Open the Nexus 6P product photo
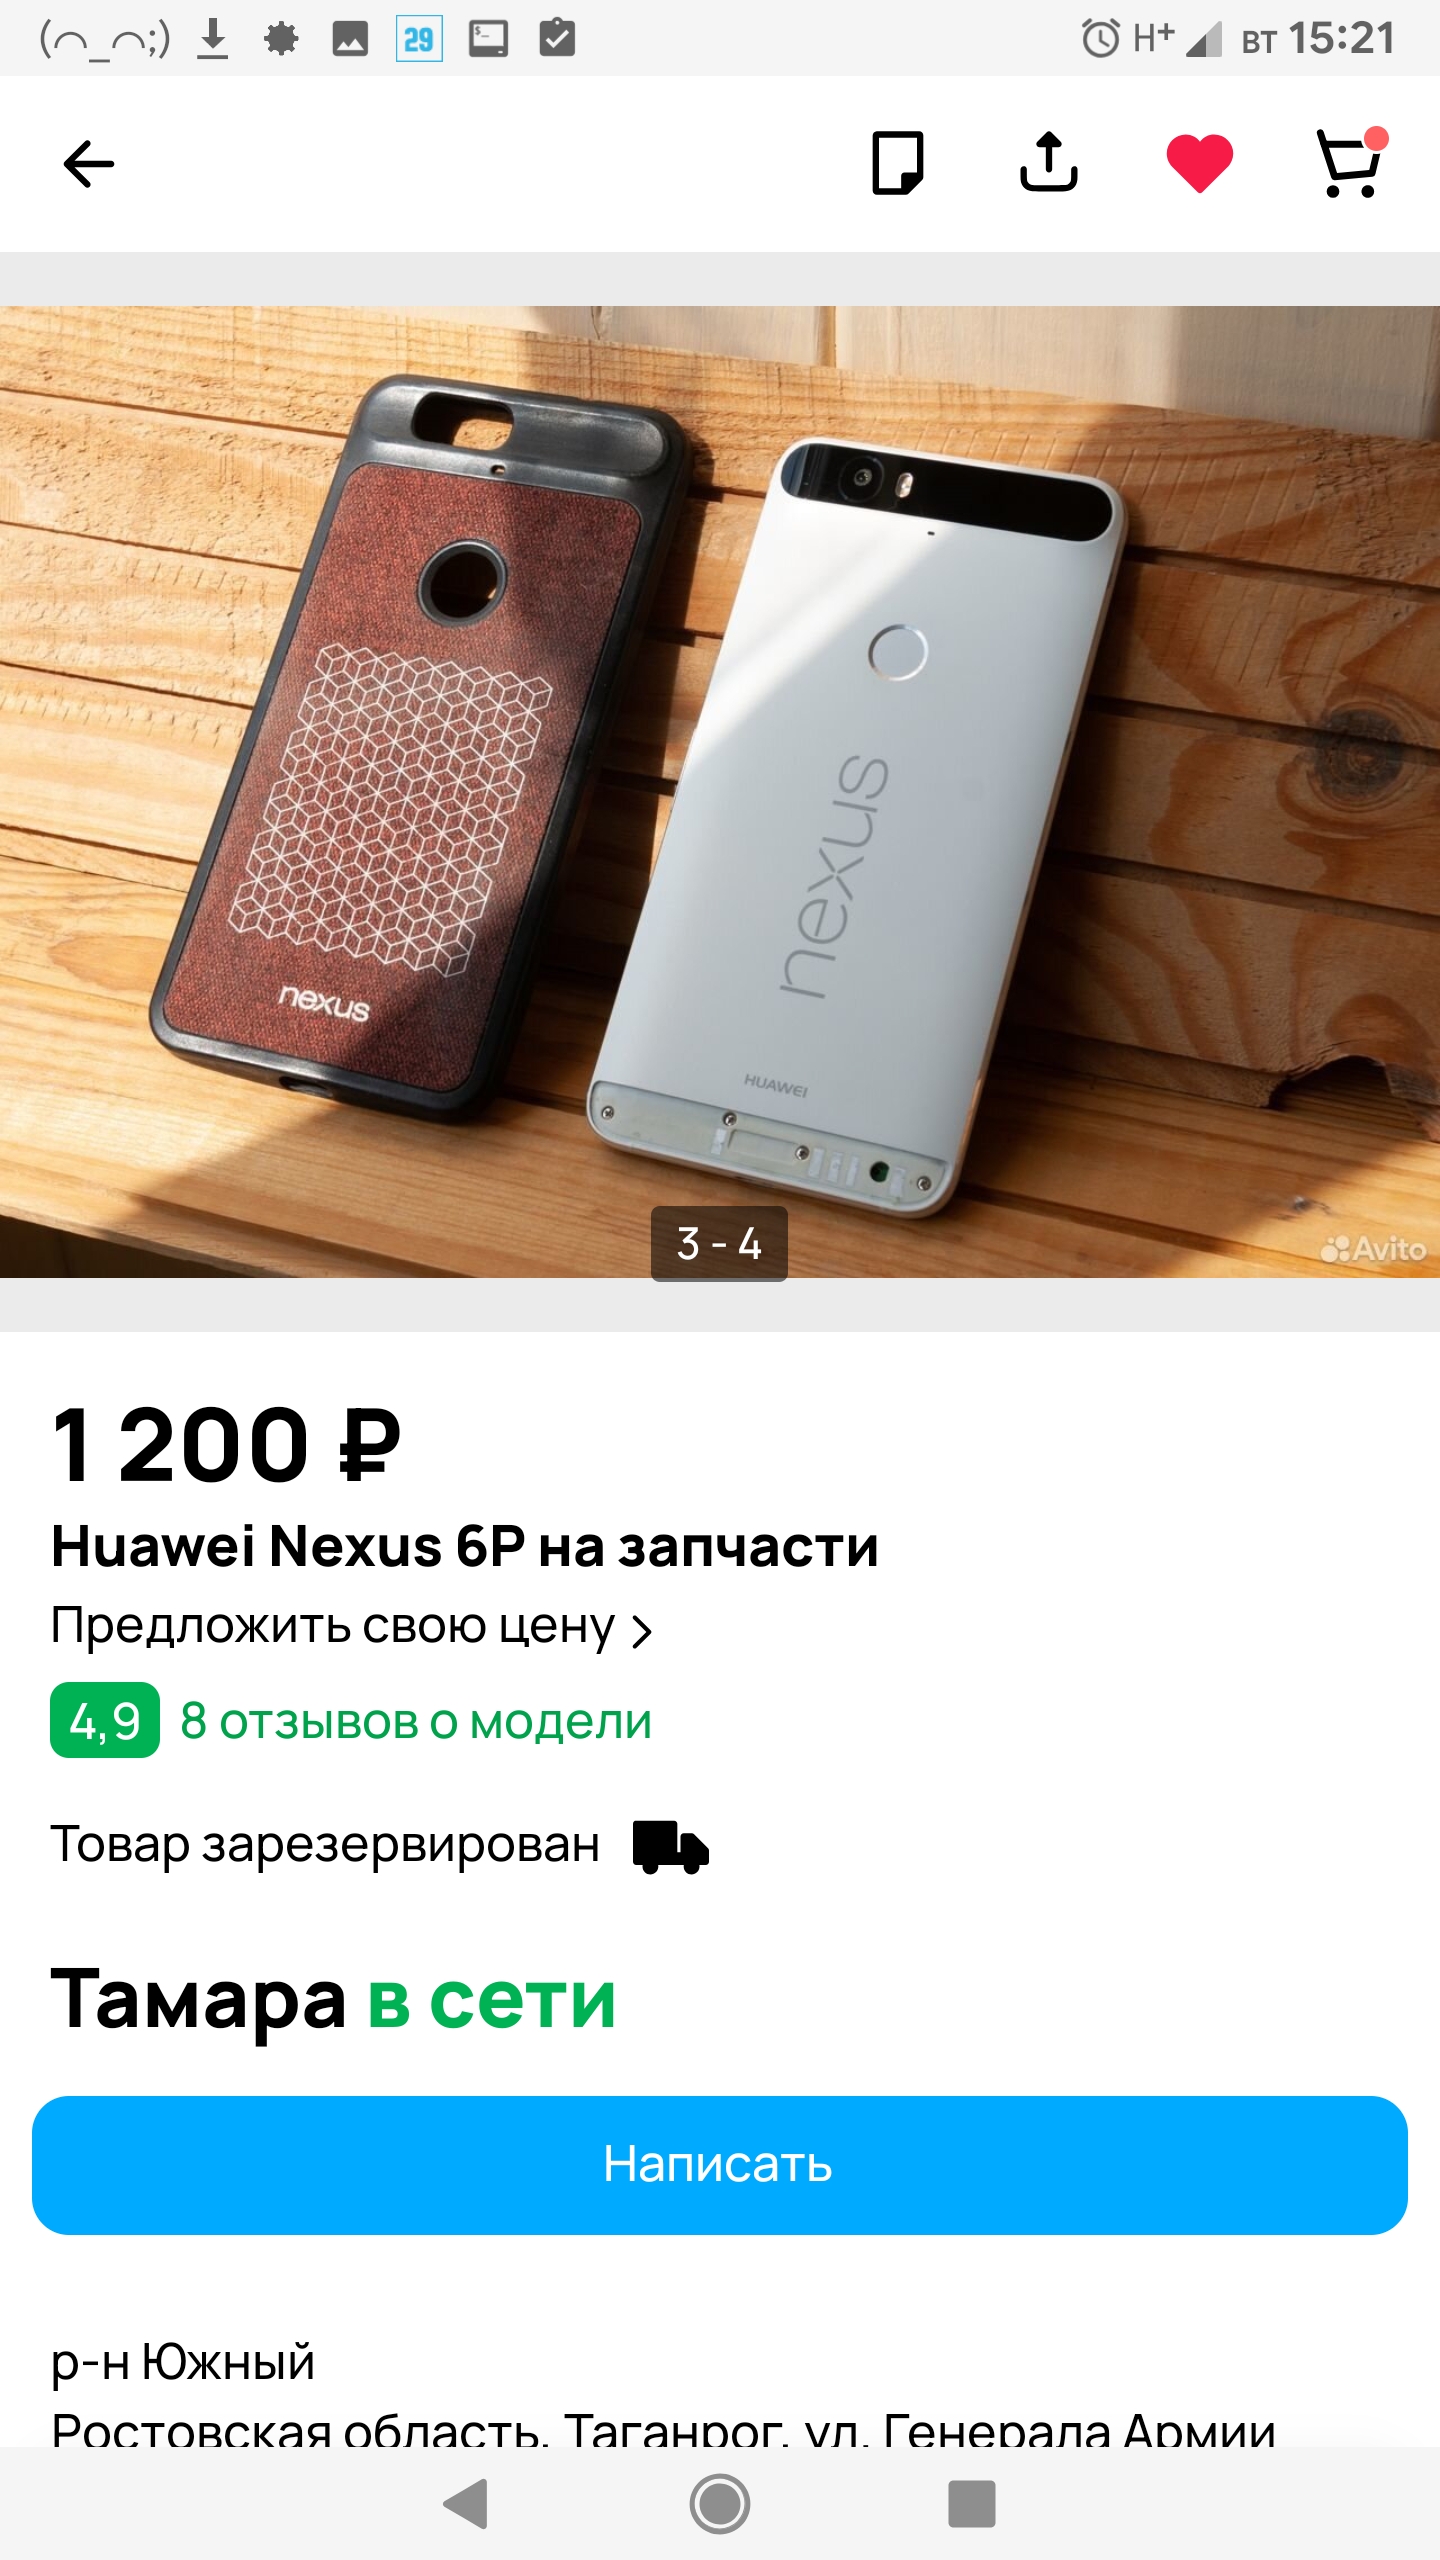 [720, 792]
